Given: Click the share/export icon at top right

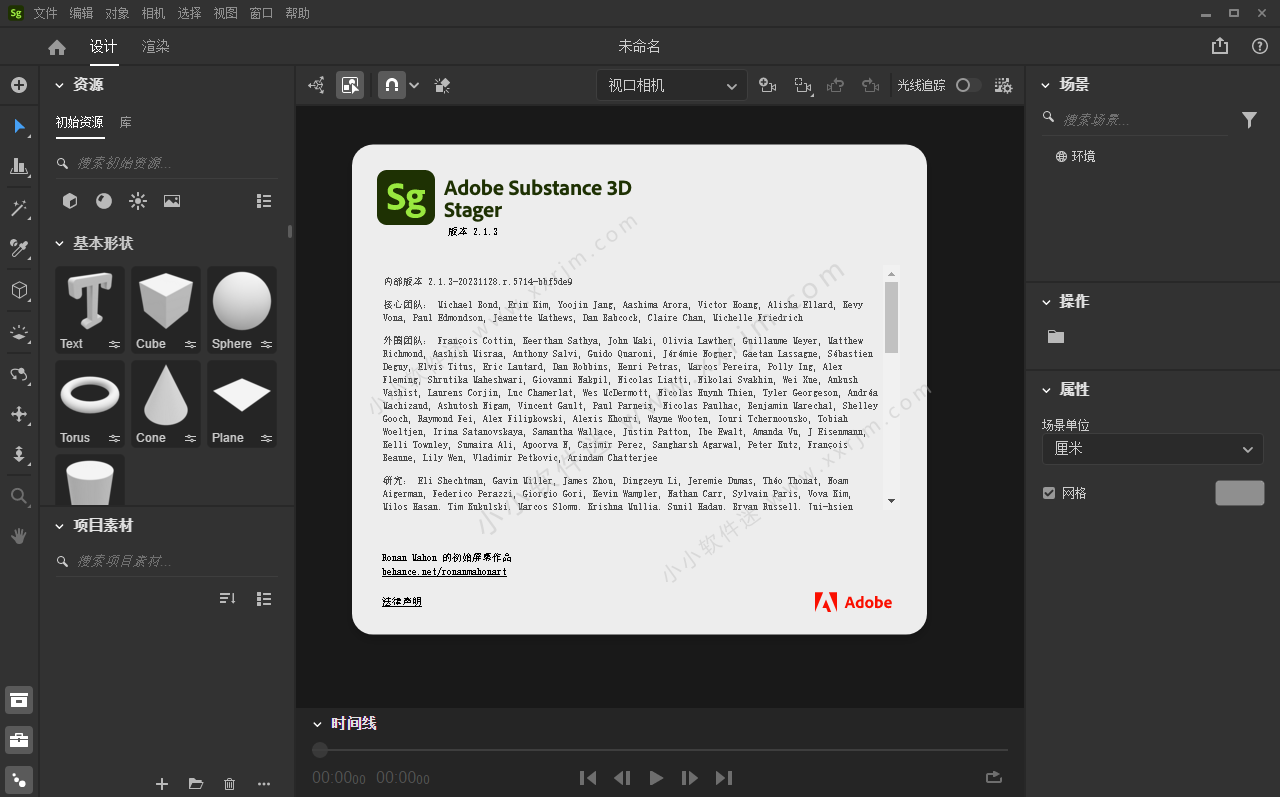Looking at the screenshot, I should click(1219, 46).
